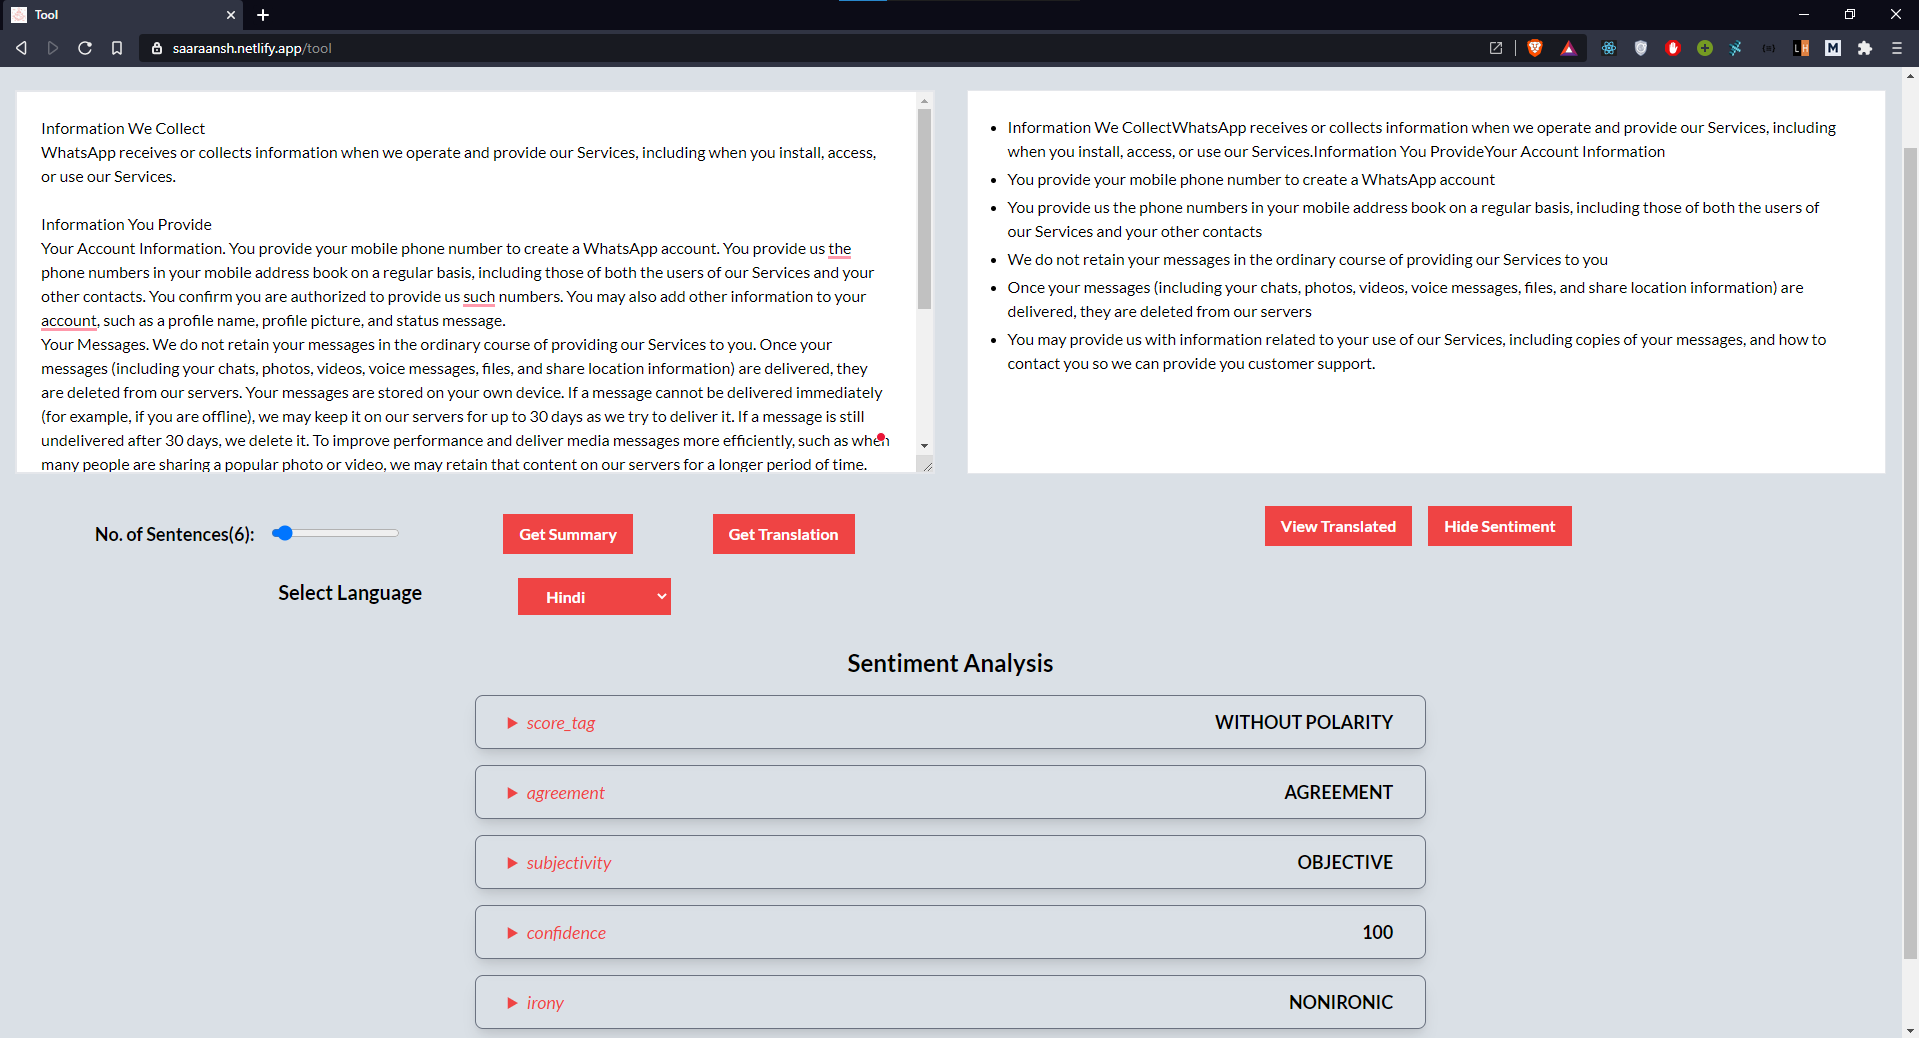The image size is (1919, 1038).
Task: Click the text area scroll up arrow
Action: click(x=925, y=101)
